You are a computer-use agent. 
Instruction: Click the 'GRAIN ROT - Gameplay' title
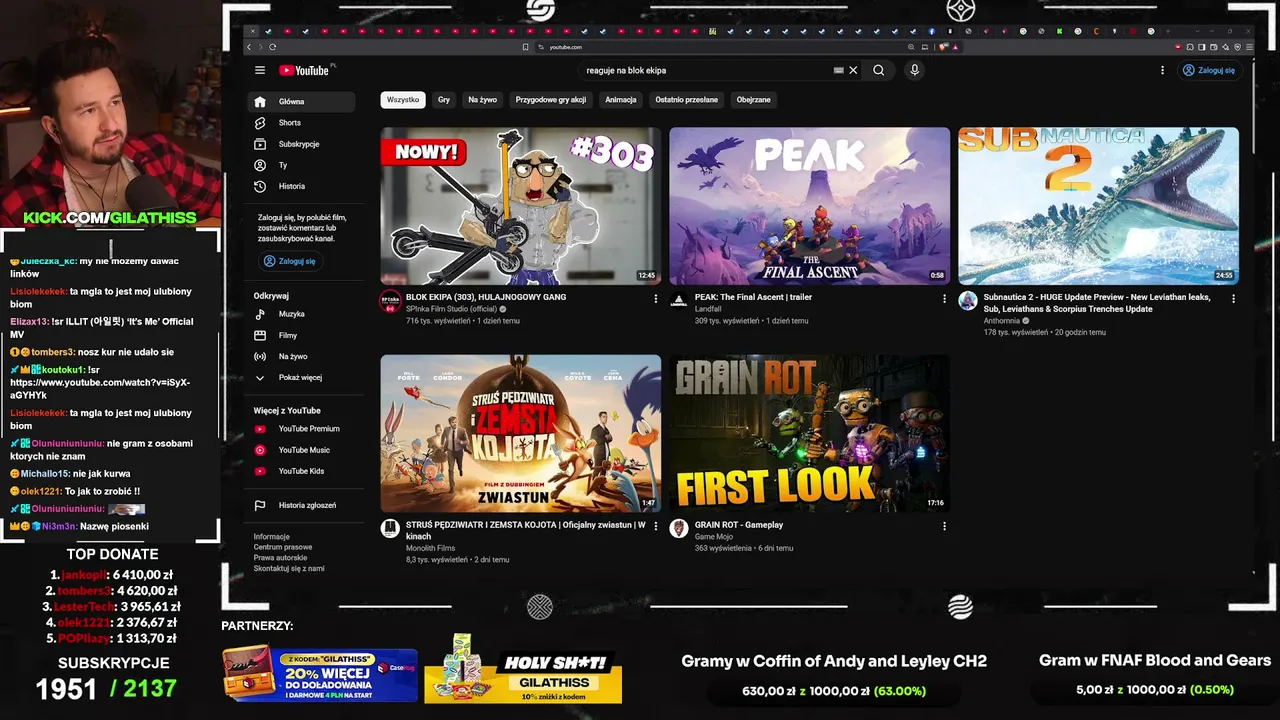pos(739,525)
